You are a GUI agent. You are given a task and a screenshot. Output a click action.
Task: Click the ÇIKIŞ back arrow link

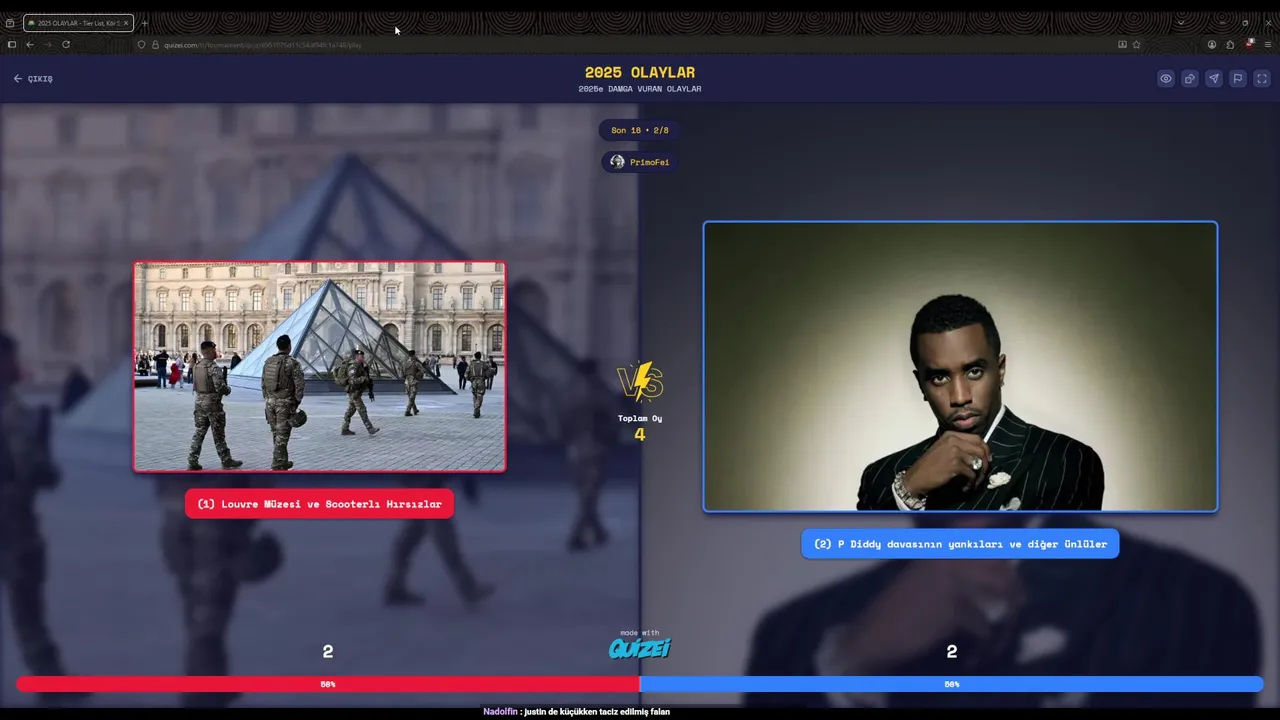point(33,78)
